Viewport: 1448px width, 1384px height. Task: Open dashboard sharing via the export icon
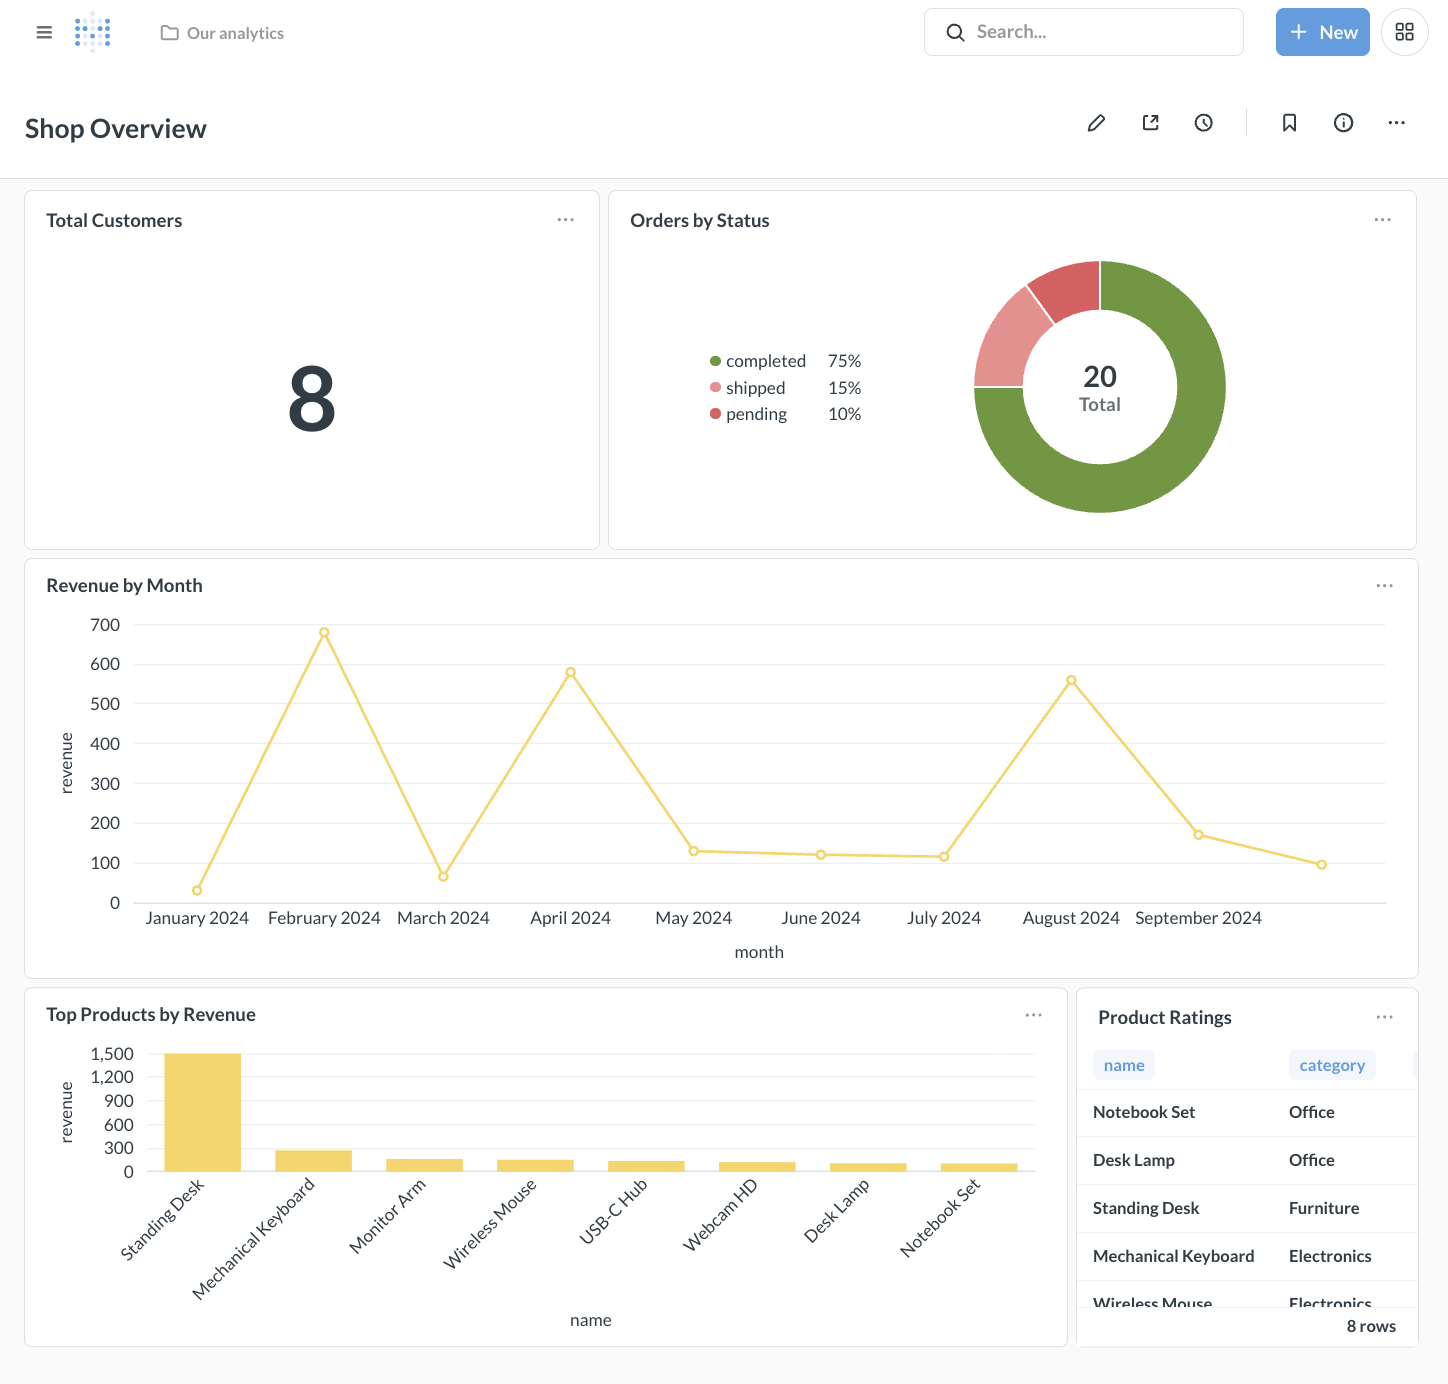1150,122
